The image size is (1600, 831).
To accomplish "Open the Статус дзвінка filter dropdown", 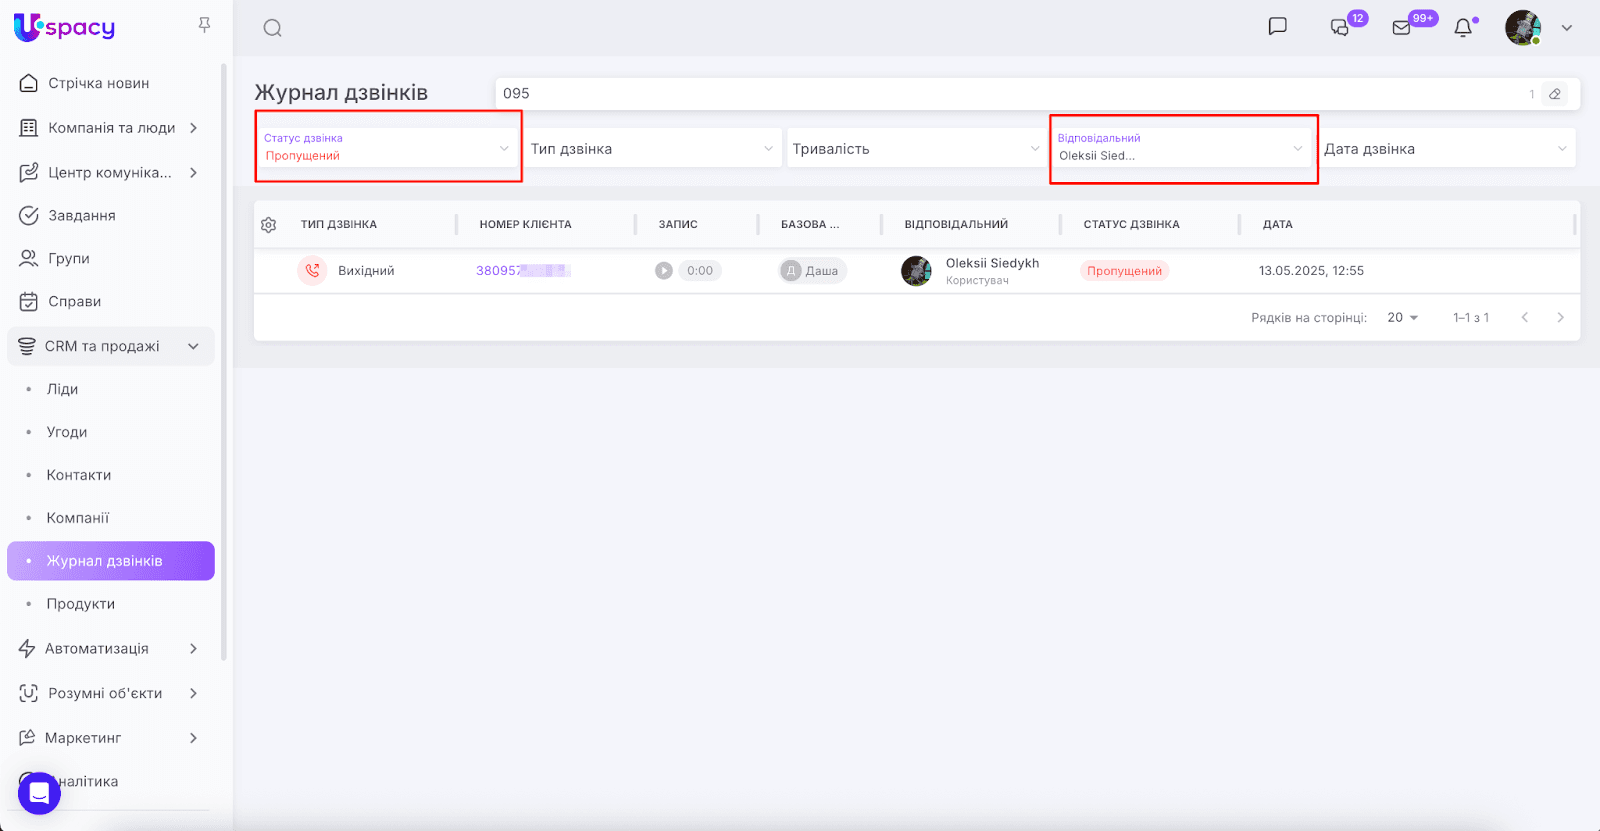I will pyautogui.click(x=387, y=148).
